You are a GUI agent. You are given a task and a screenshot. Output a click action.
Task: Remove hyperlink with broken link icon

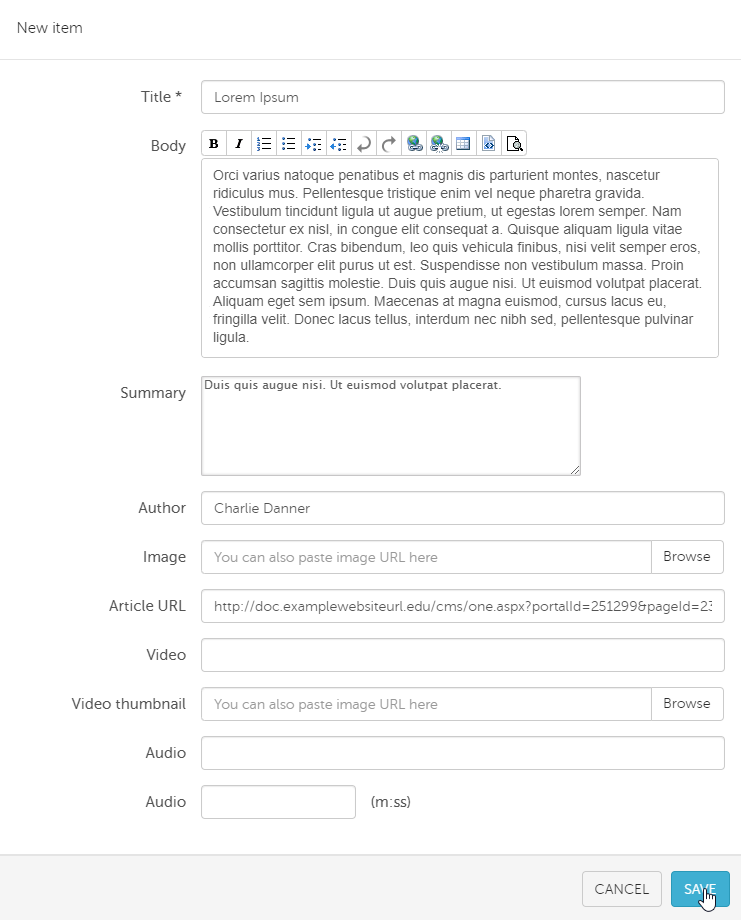439,144
